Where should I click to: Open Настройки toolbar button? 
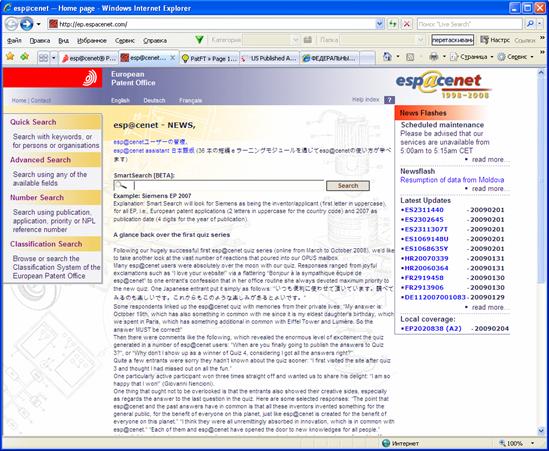point(495,40)
